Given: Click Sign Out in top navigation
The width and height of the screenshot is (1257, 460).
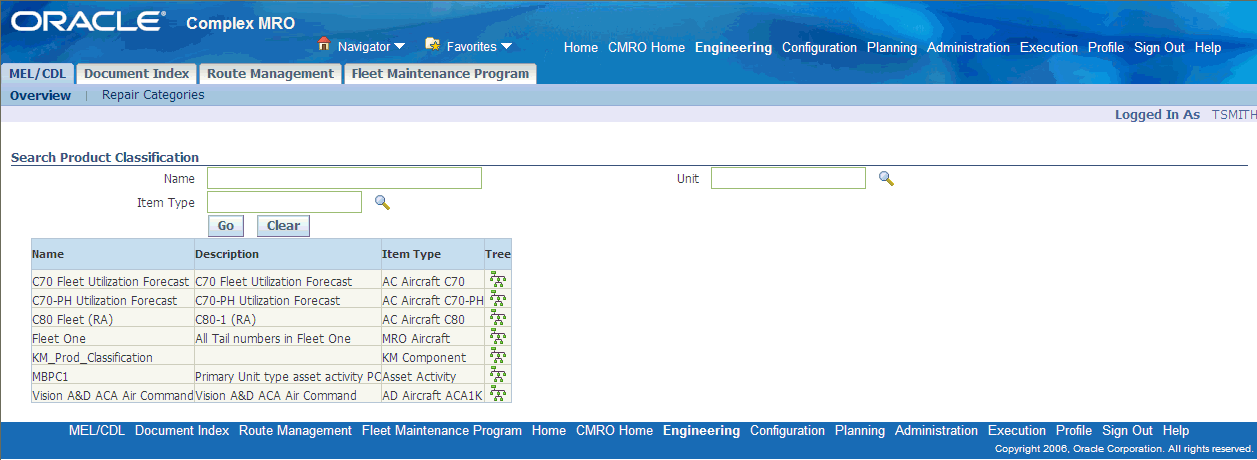Looking at the screenshot, I should coord(1160,48).
